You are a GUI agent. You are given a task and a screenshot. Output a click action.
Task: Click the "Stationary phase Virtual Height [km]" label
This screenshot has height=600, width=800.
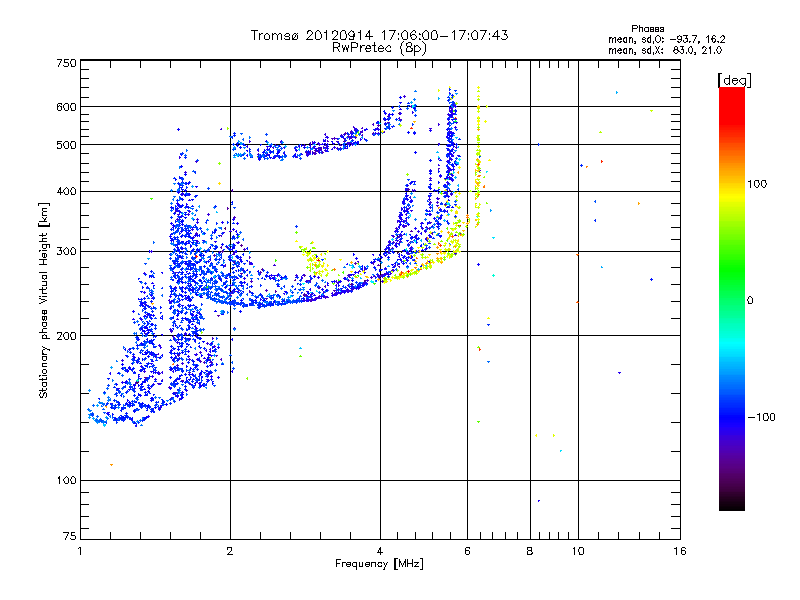[x=44, y=300]
